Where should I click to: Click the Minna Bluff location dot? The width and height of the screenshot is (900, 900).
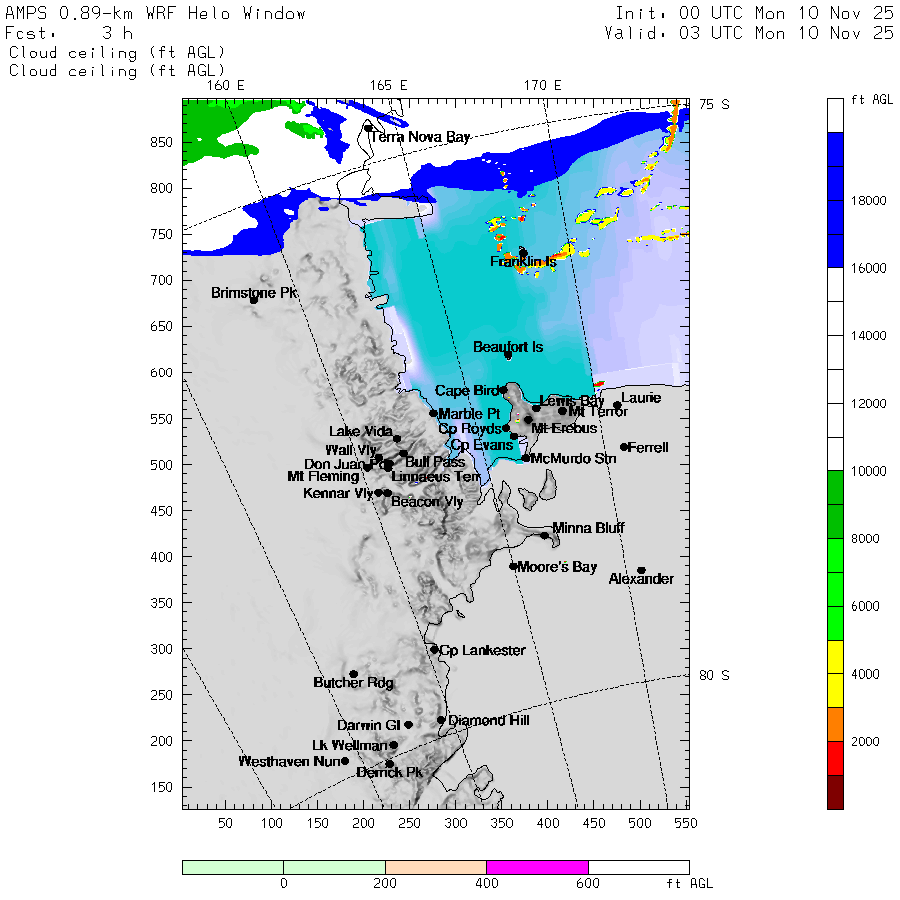pyautogui.click(x=544, y=536)
